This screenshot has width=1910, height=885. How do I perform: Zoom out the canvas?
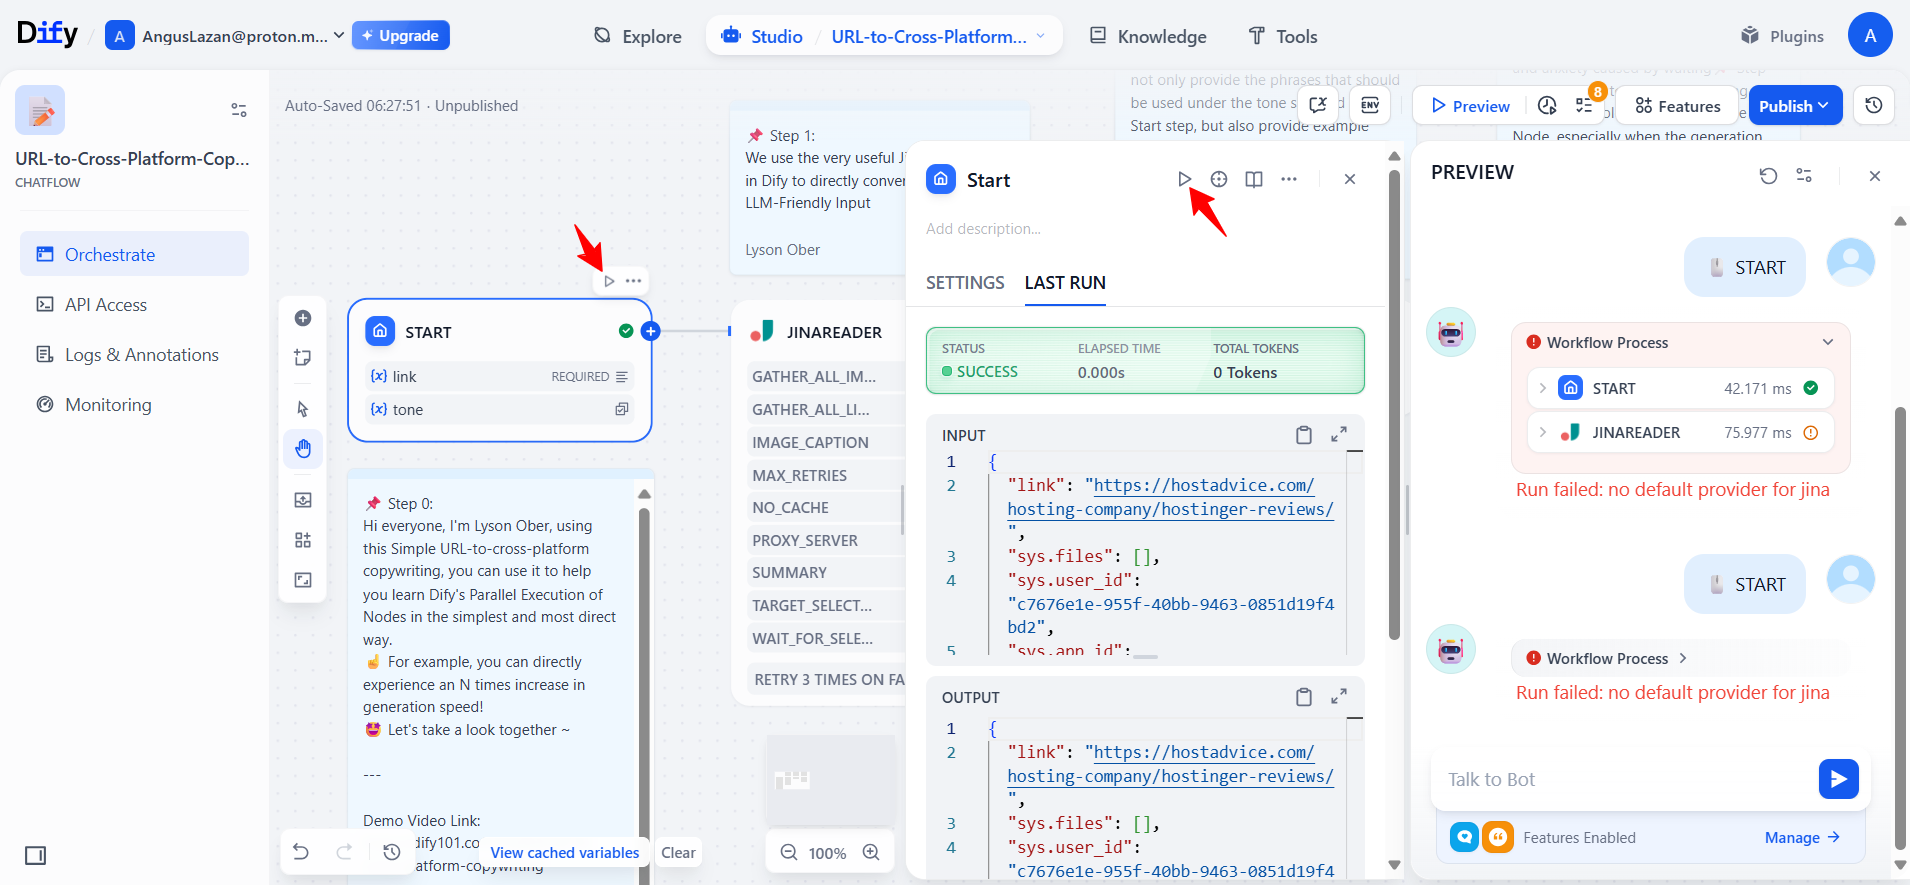(x=789, y=853)
